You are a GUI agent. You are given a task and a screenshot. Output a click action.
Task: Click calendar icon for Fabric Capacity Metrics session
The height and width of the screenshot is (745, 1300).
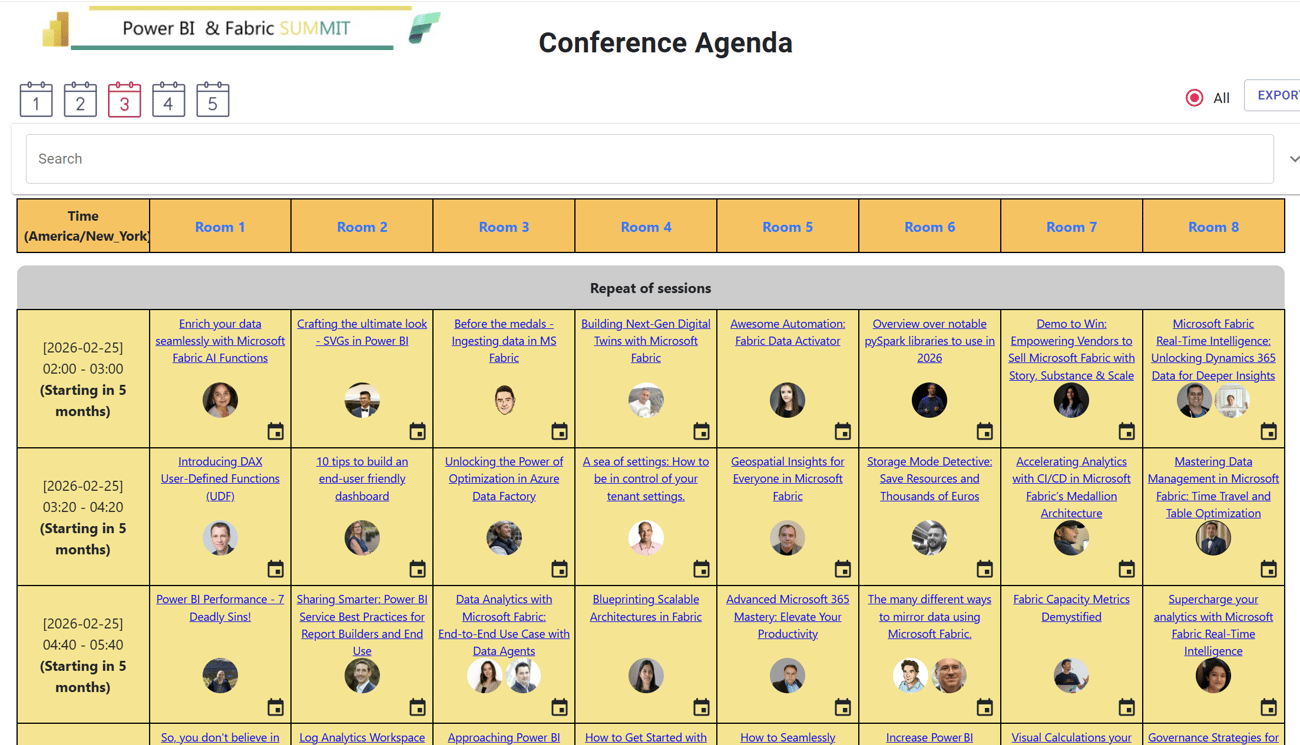click(x=1126, y=708)
